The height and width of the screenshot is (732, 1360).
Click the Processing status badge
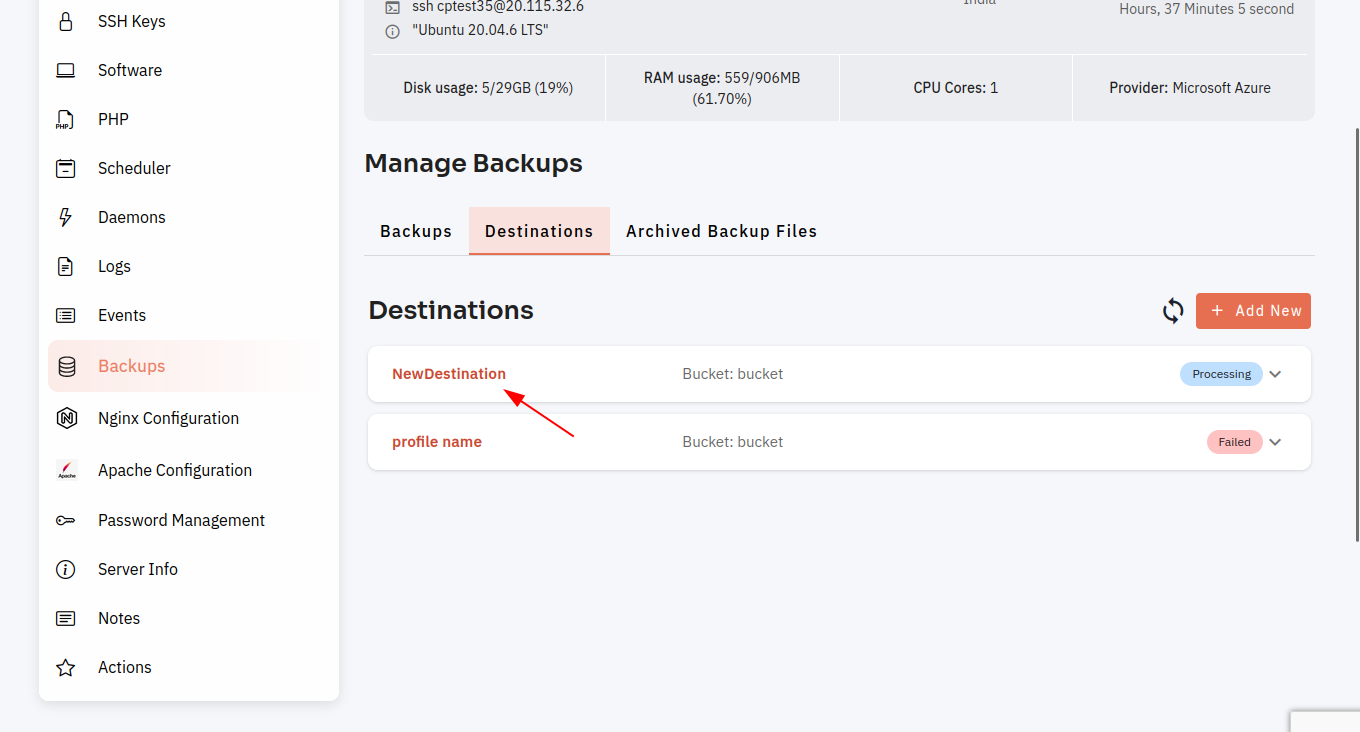[x=1221, y=374]
